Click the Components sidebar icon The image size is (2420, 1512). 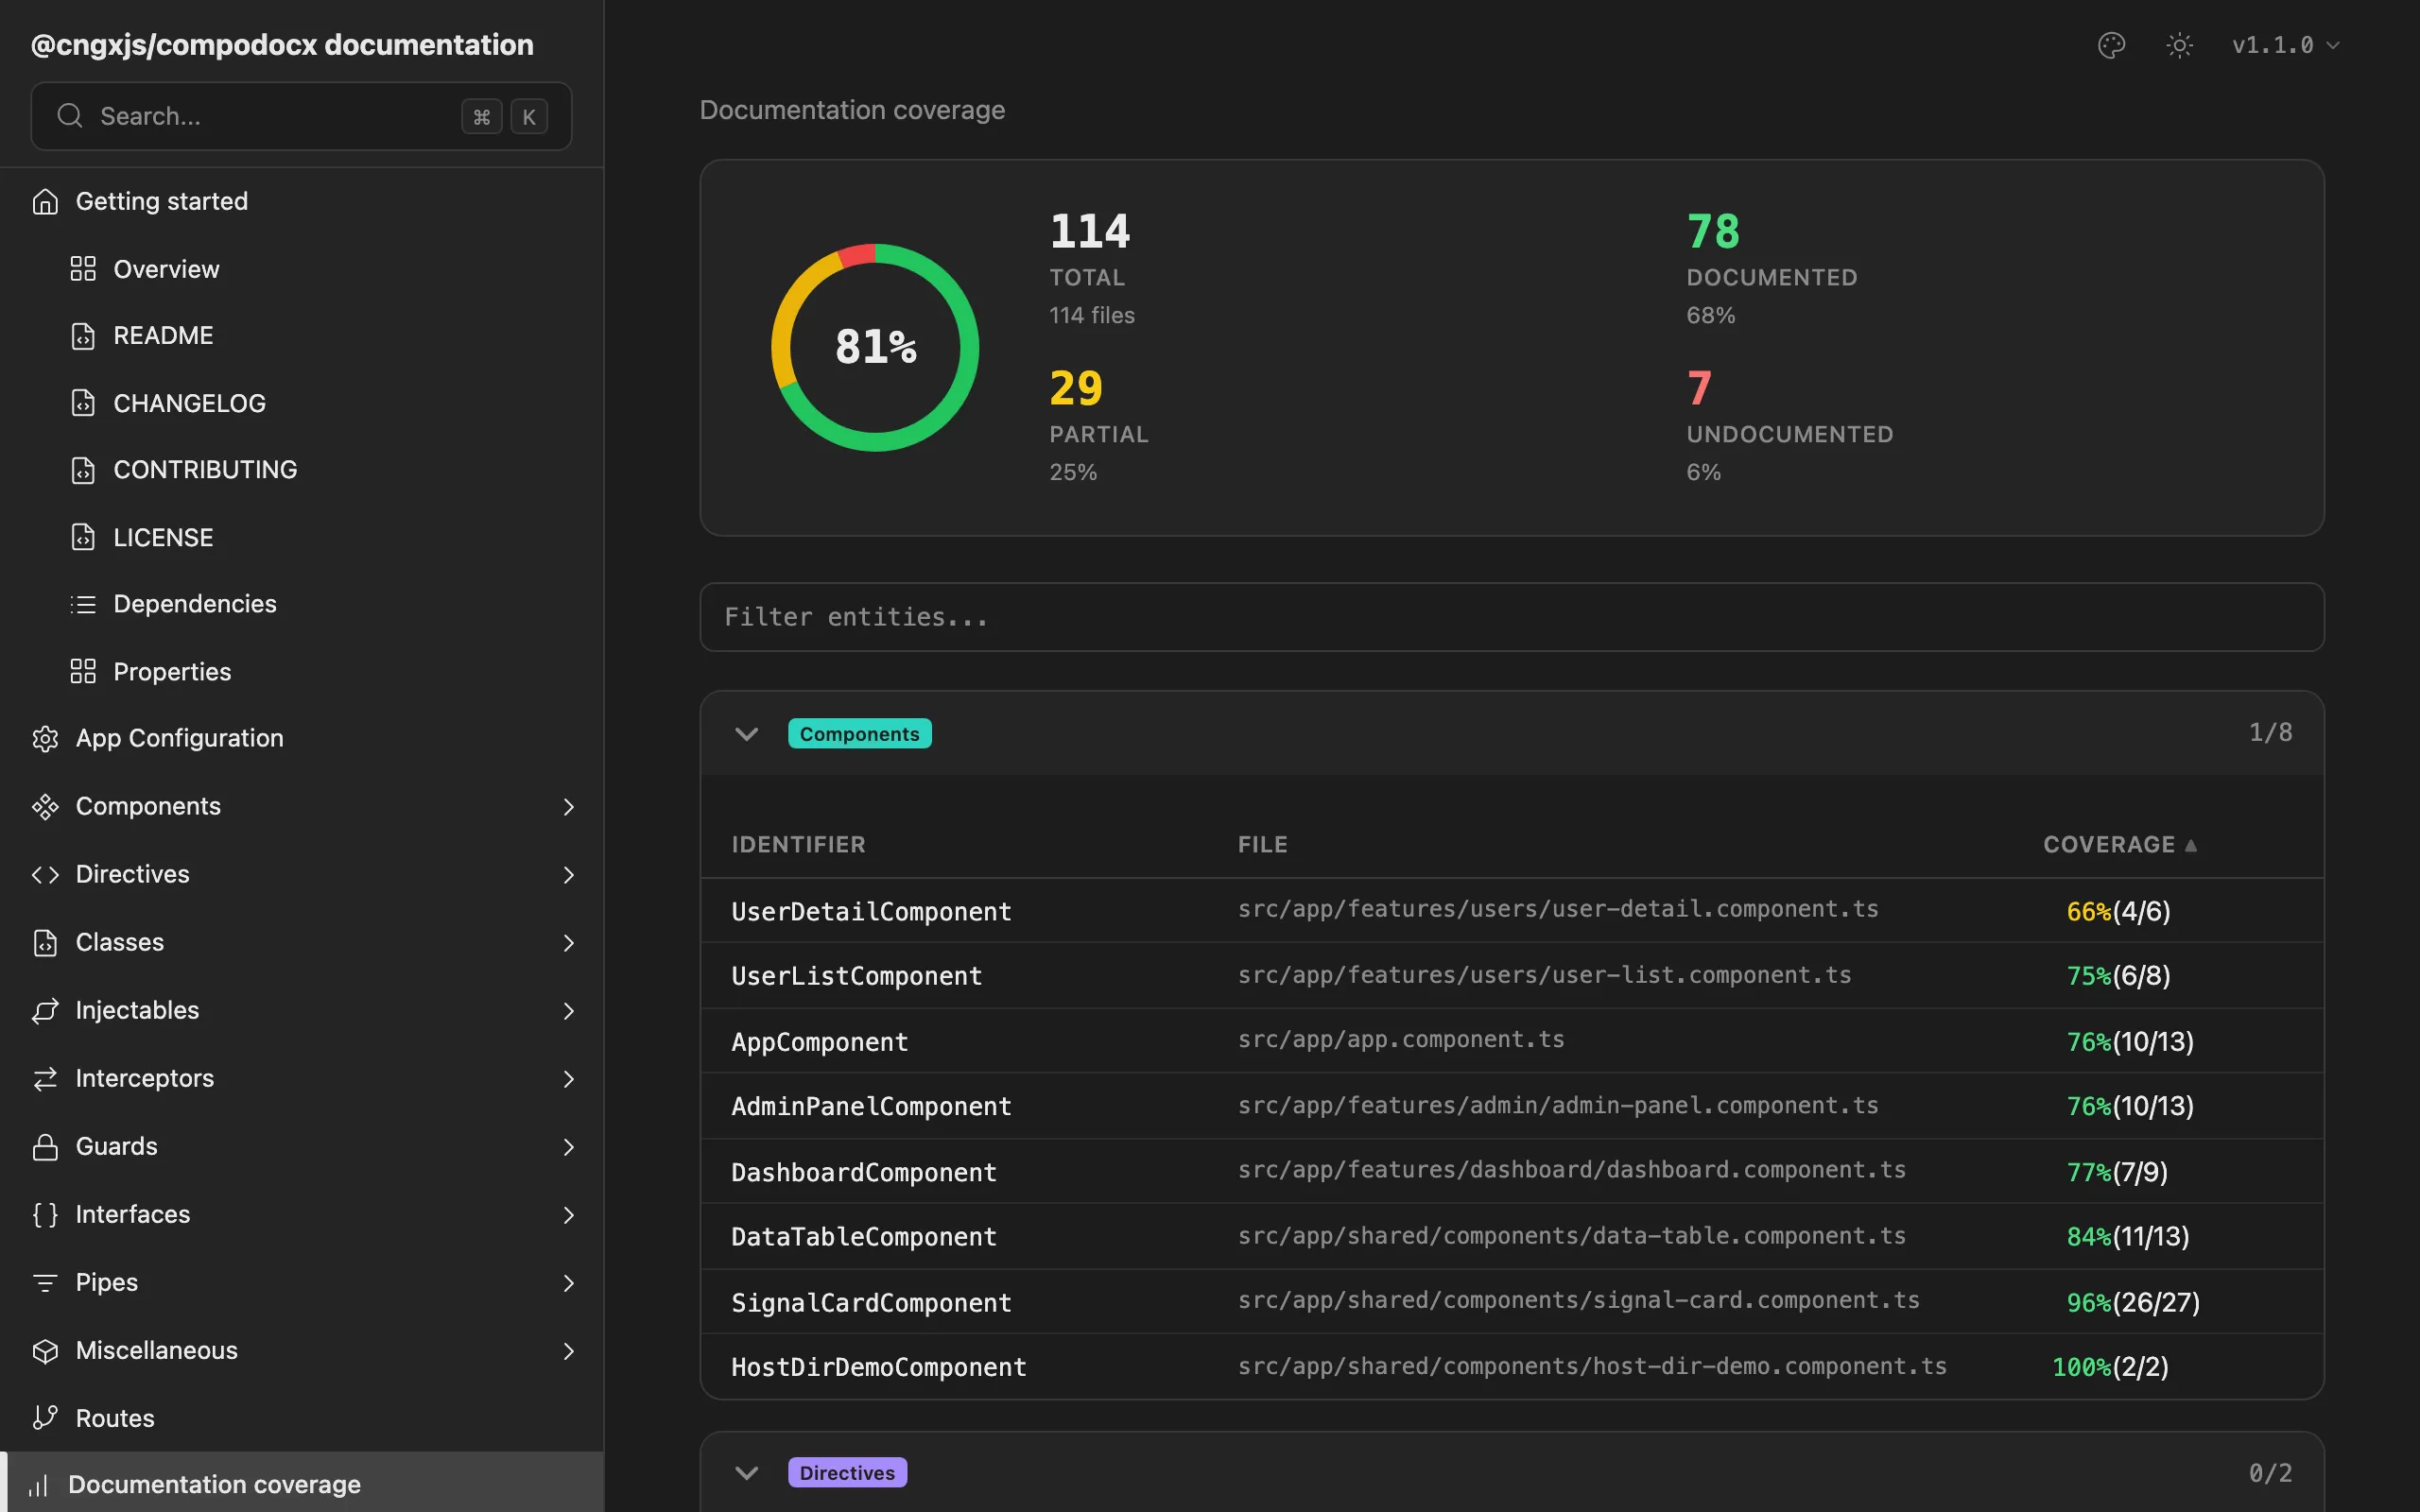coord(45,806)
